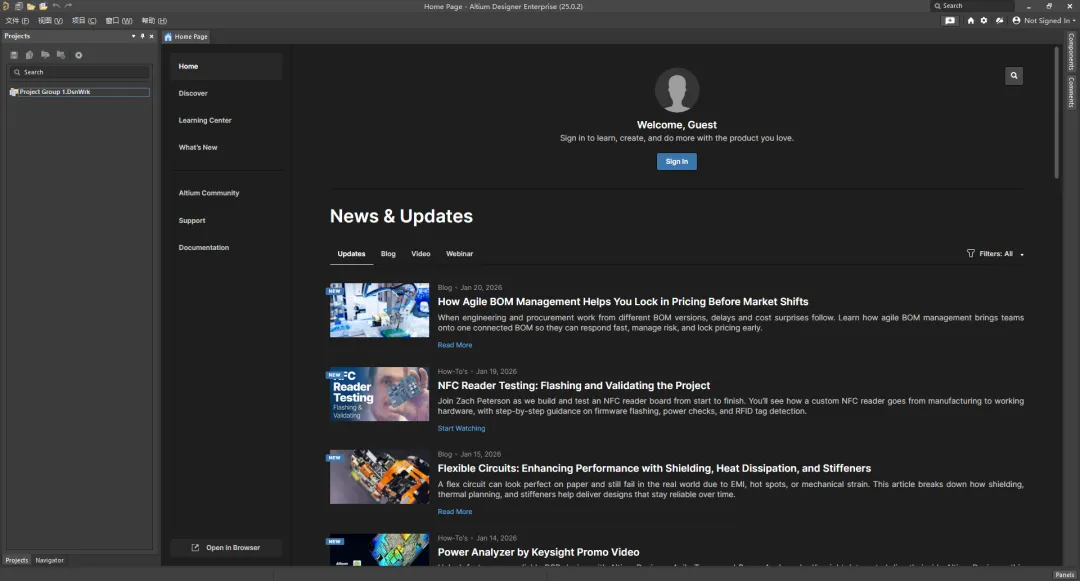
Task: Click the Flexible Circuits article thumbnail
Action: (x=379, y=477)
